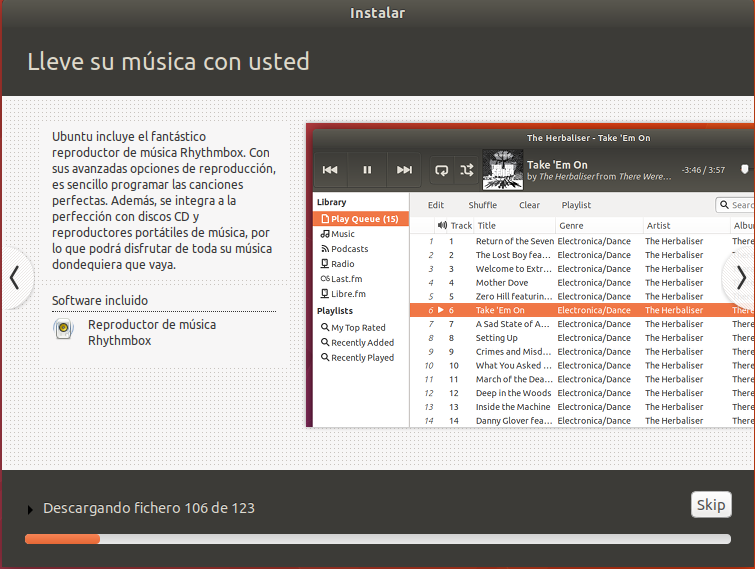The image size is (755, 569).
Task: Click the Search field in Rhythmbox
Action: pos(735,205)
